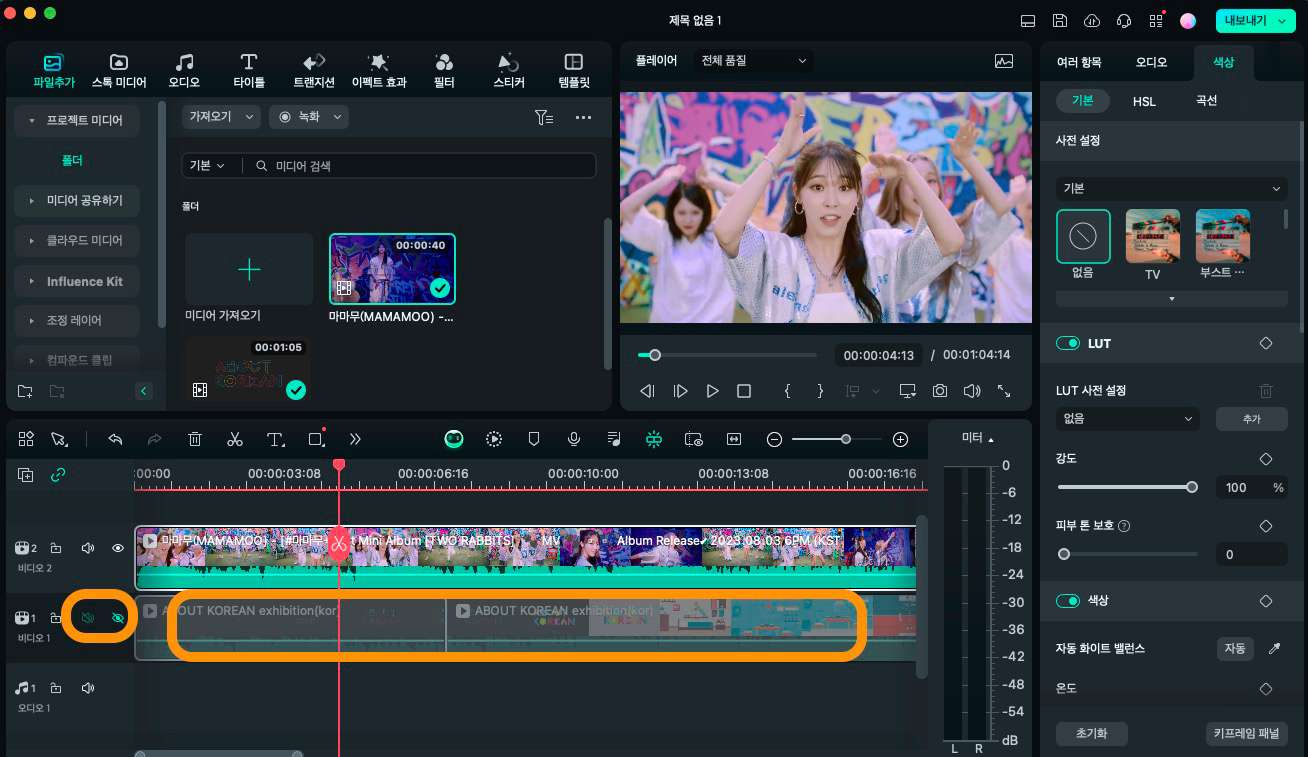
Task: Open the 오디오 tab in media toolbar
Action: click(x=184, y=71)
